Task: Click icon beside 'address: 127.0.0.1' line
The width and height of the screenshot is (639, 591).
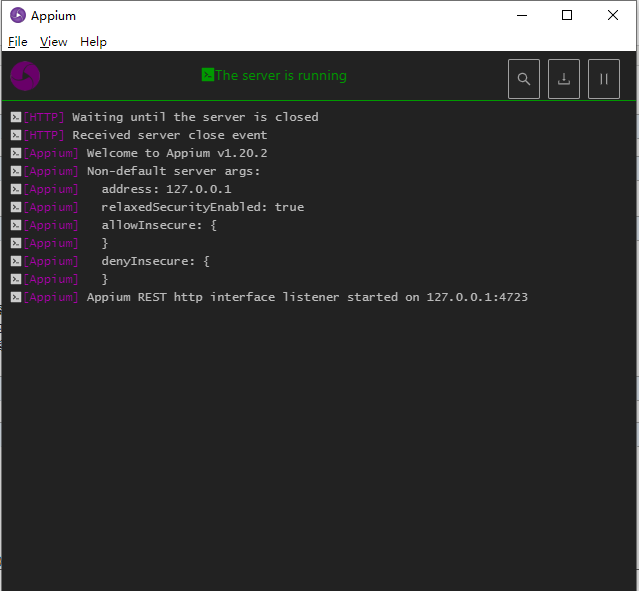Action: tap(15, 189)
